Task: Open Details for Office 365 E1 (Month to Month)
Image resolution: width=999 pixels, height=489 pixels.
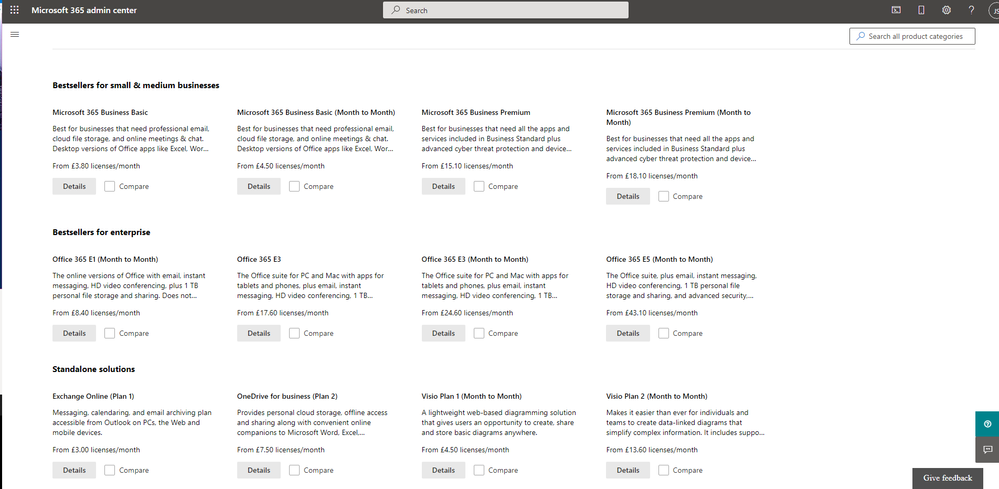Action: tap(74, 333)
